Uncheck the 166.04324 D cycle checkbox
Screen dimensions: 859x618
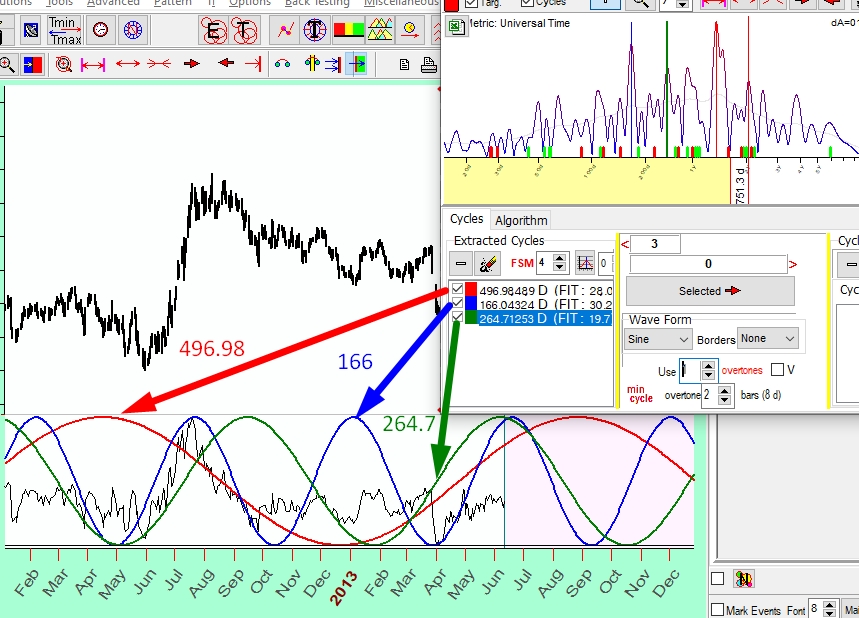458,304
